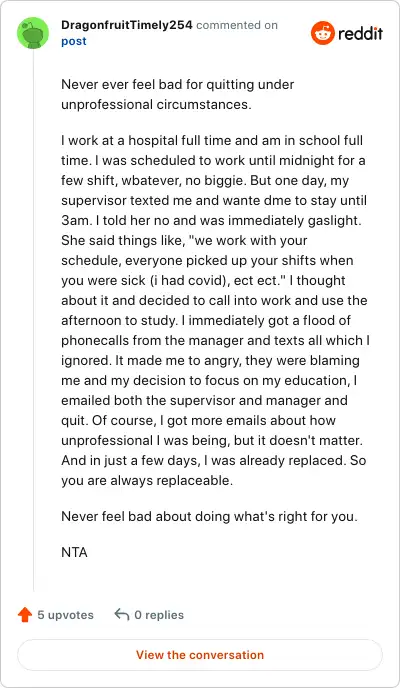
Task: Click "Never feel bad about doing what's right" sentence
Action: 209,516
